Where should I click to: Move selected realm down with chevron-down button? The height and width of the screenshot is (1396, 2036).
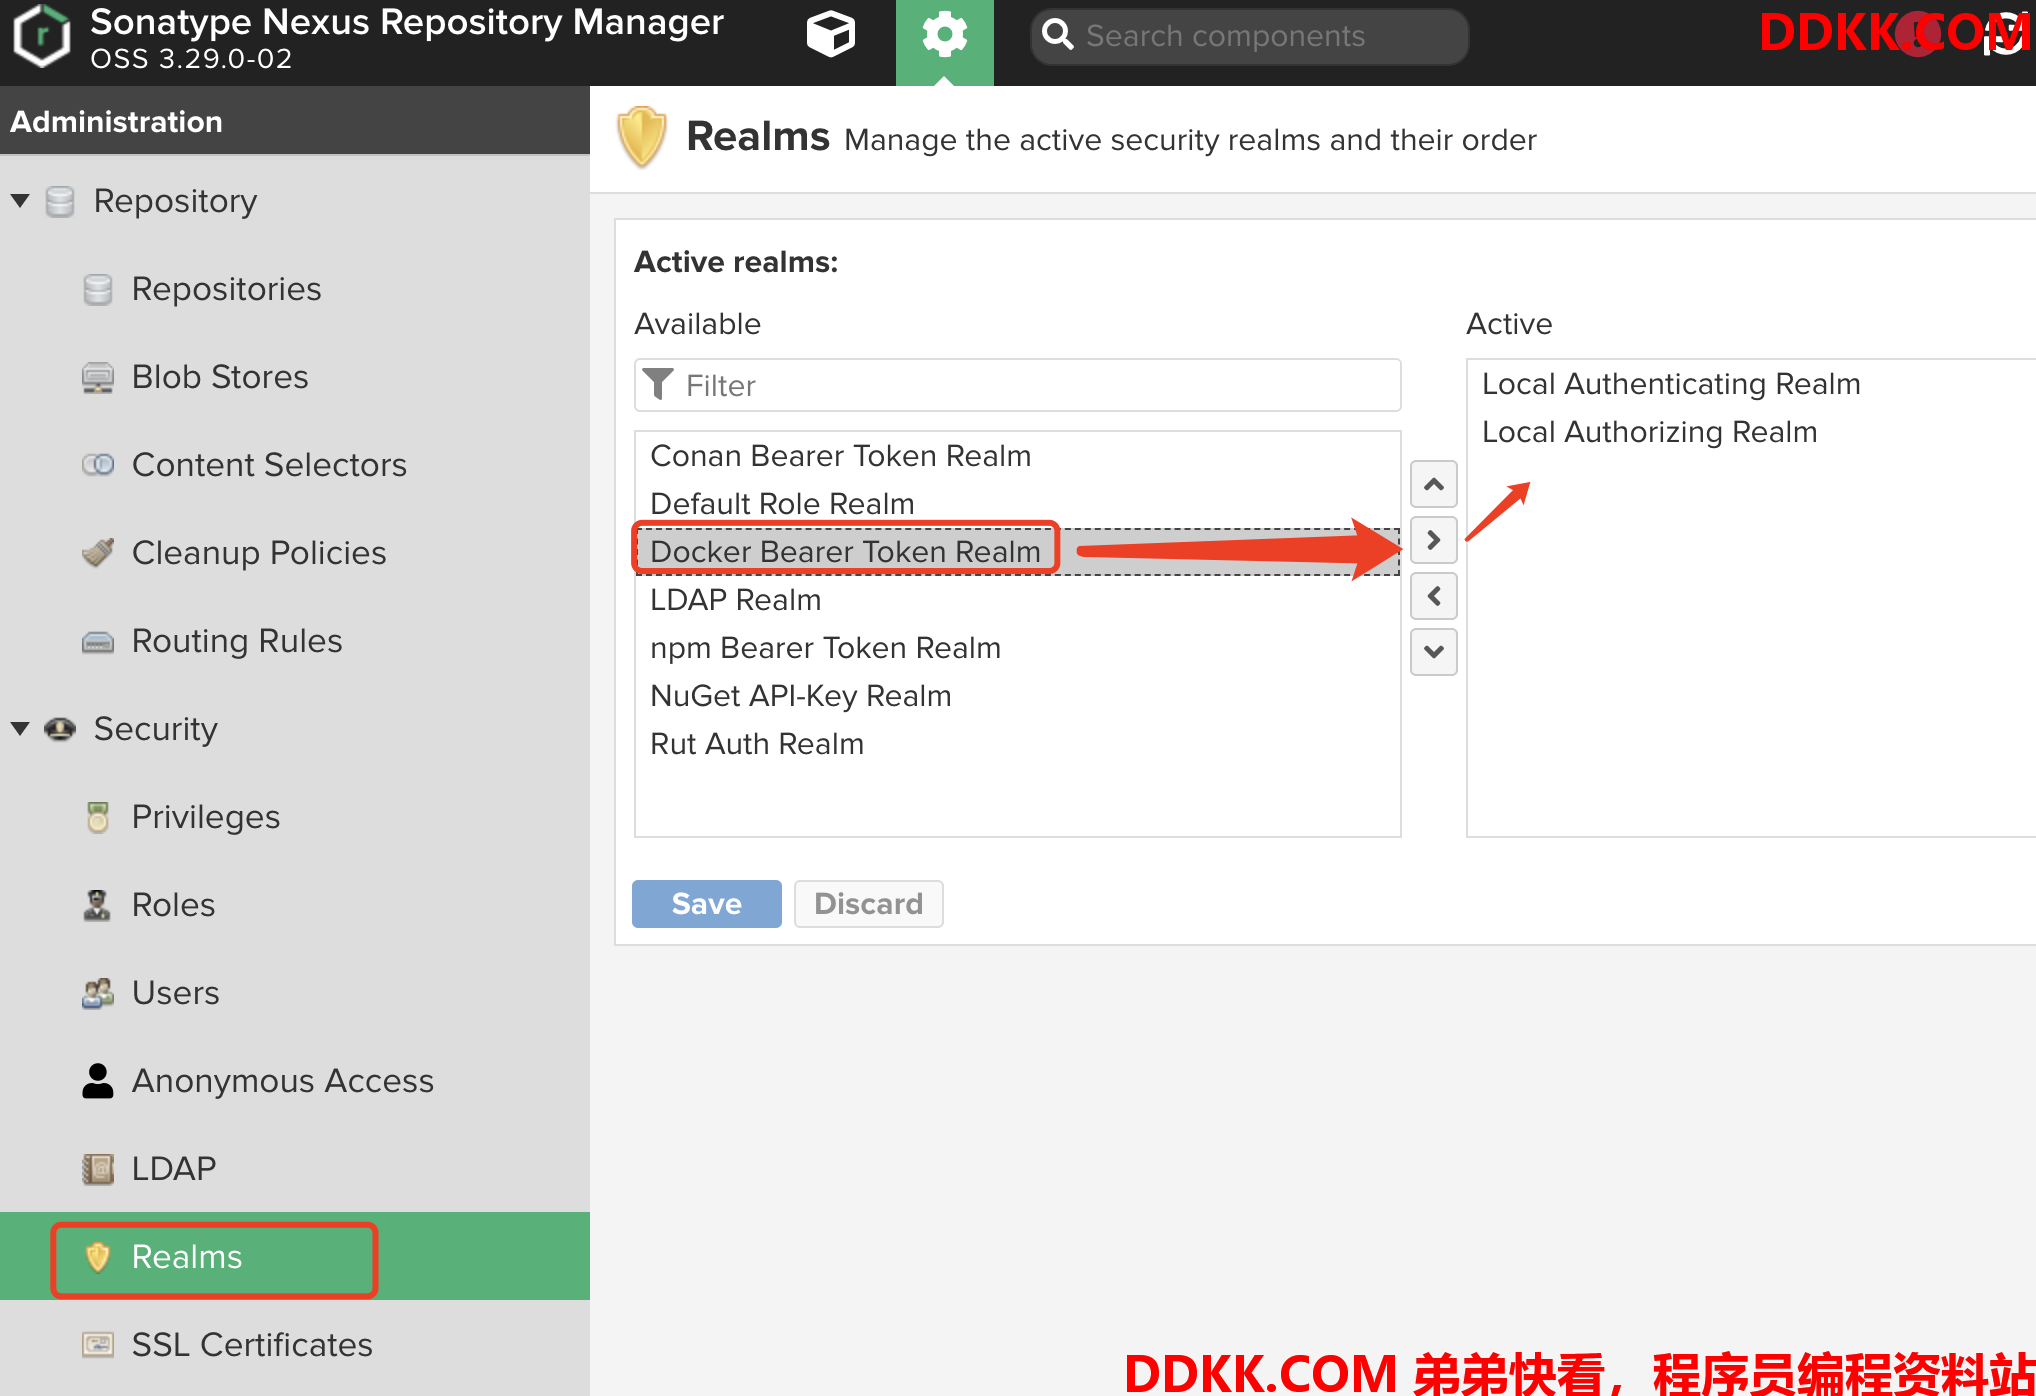pyautogui.click(x=1433, y=652)
